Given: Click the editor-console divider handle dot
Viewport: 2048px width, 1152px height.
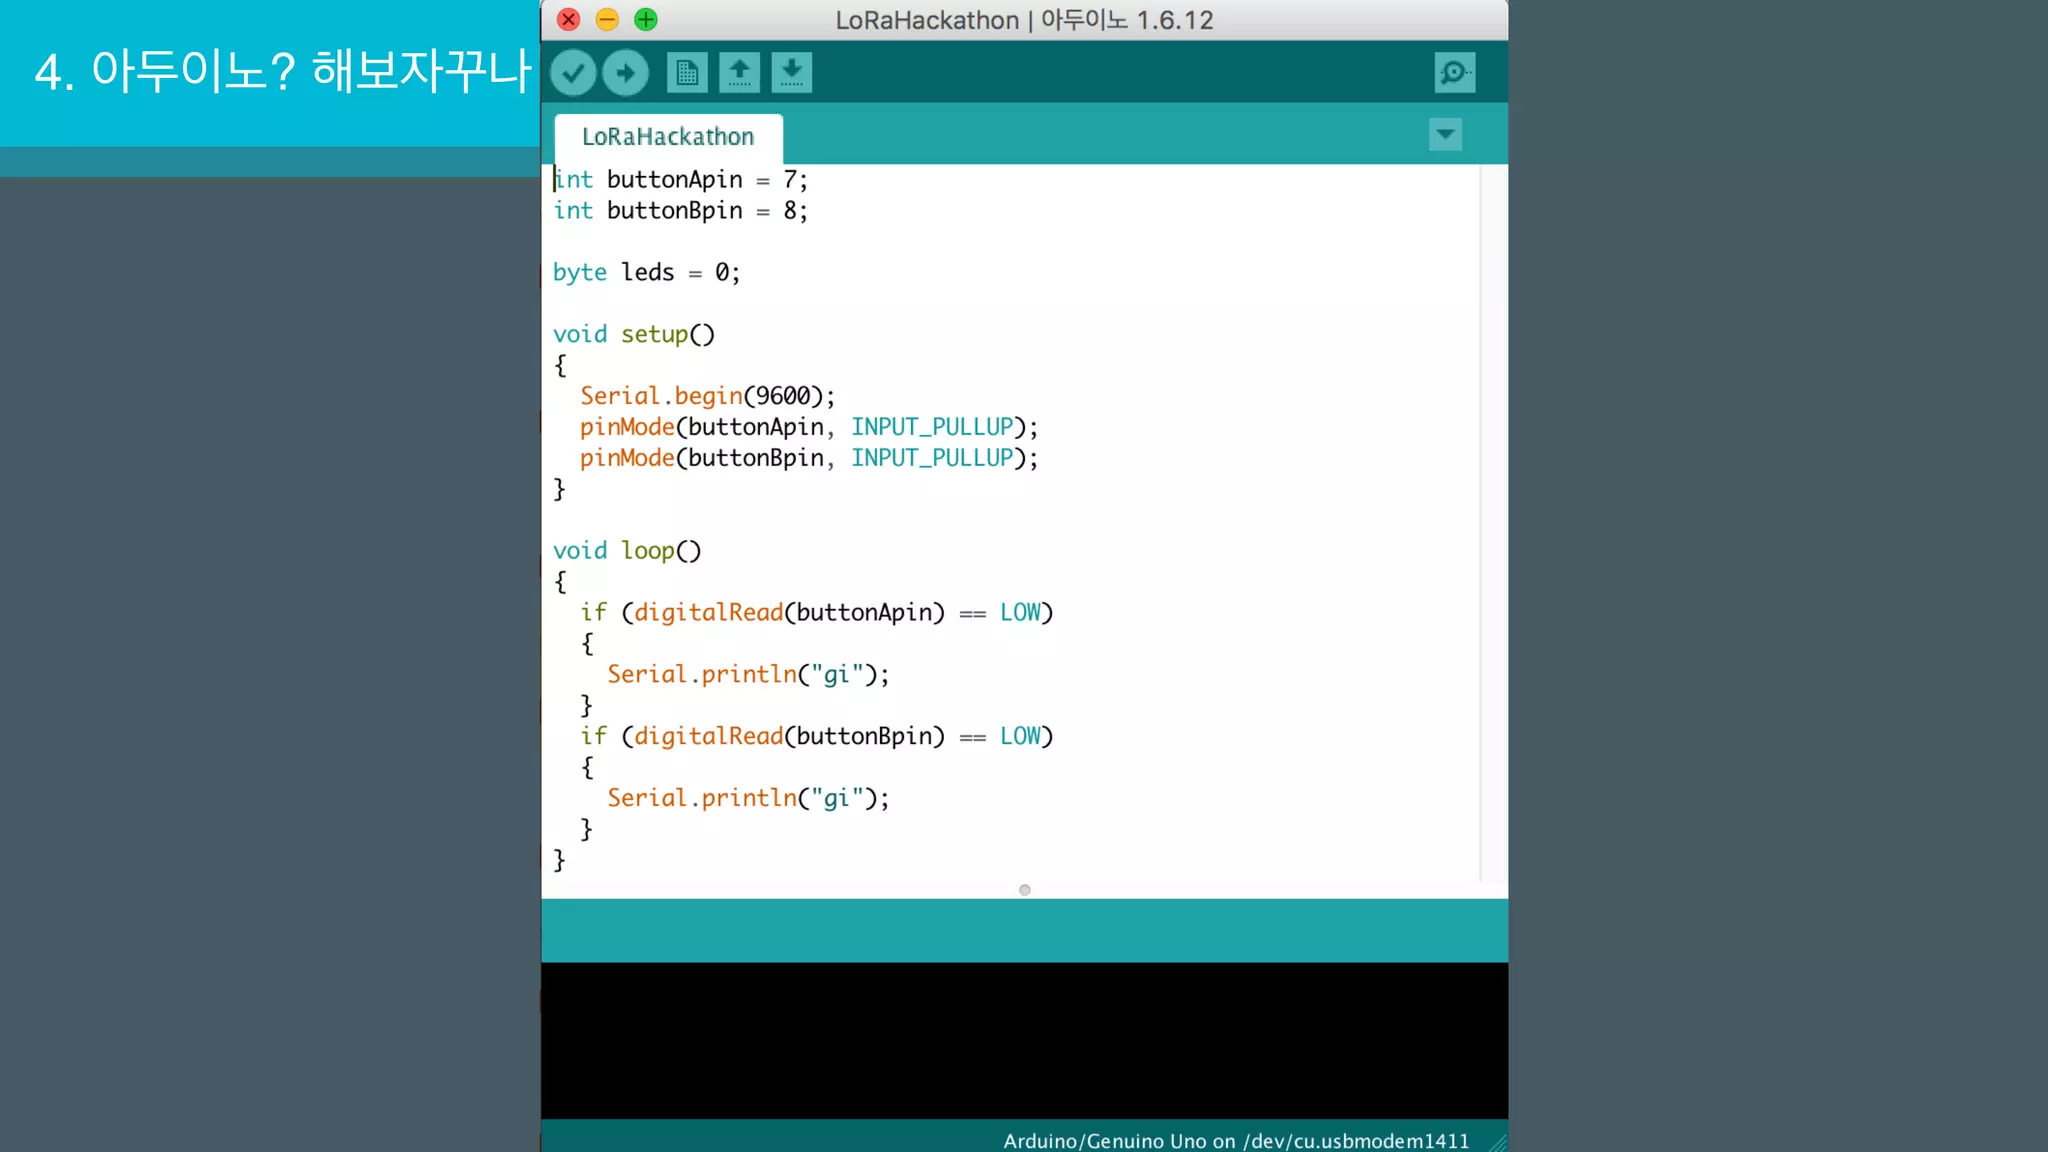Looking at the screenshot, I should click(x=1024, y=890).
